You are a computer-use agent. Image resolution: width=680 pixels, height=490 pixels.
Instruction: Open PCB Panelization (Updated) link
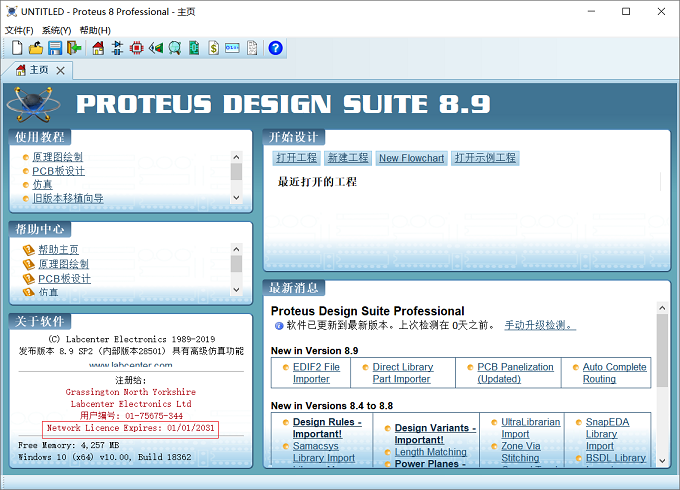[515, 373]
